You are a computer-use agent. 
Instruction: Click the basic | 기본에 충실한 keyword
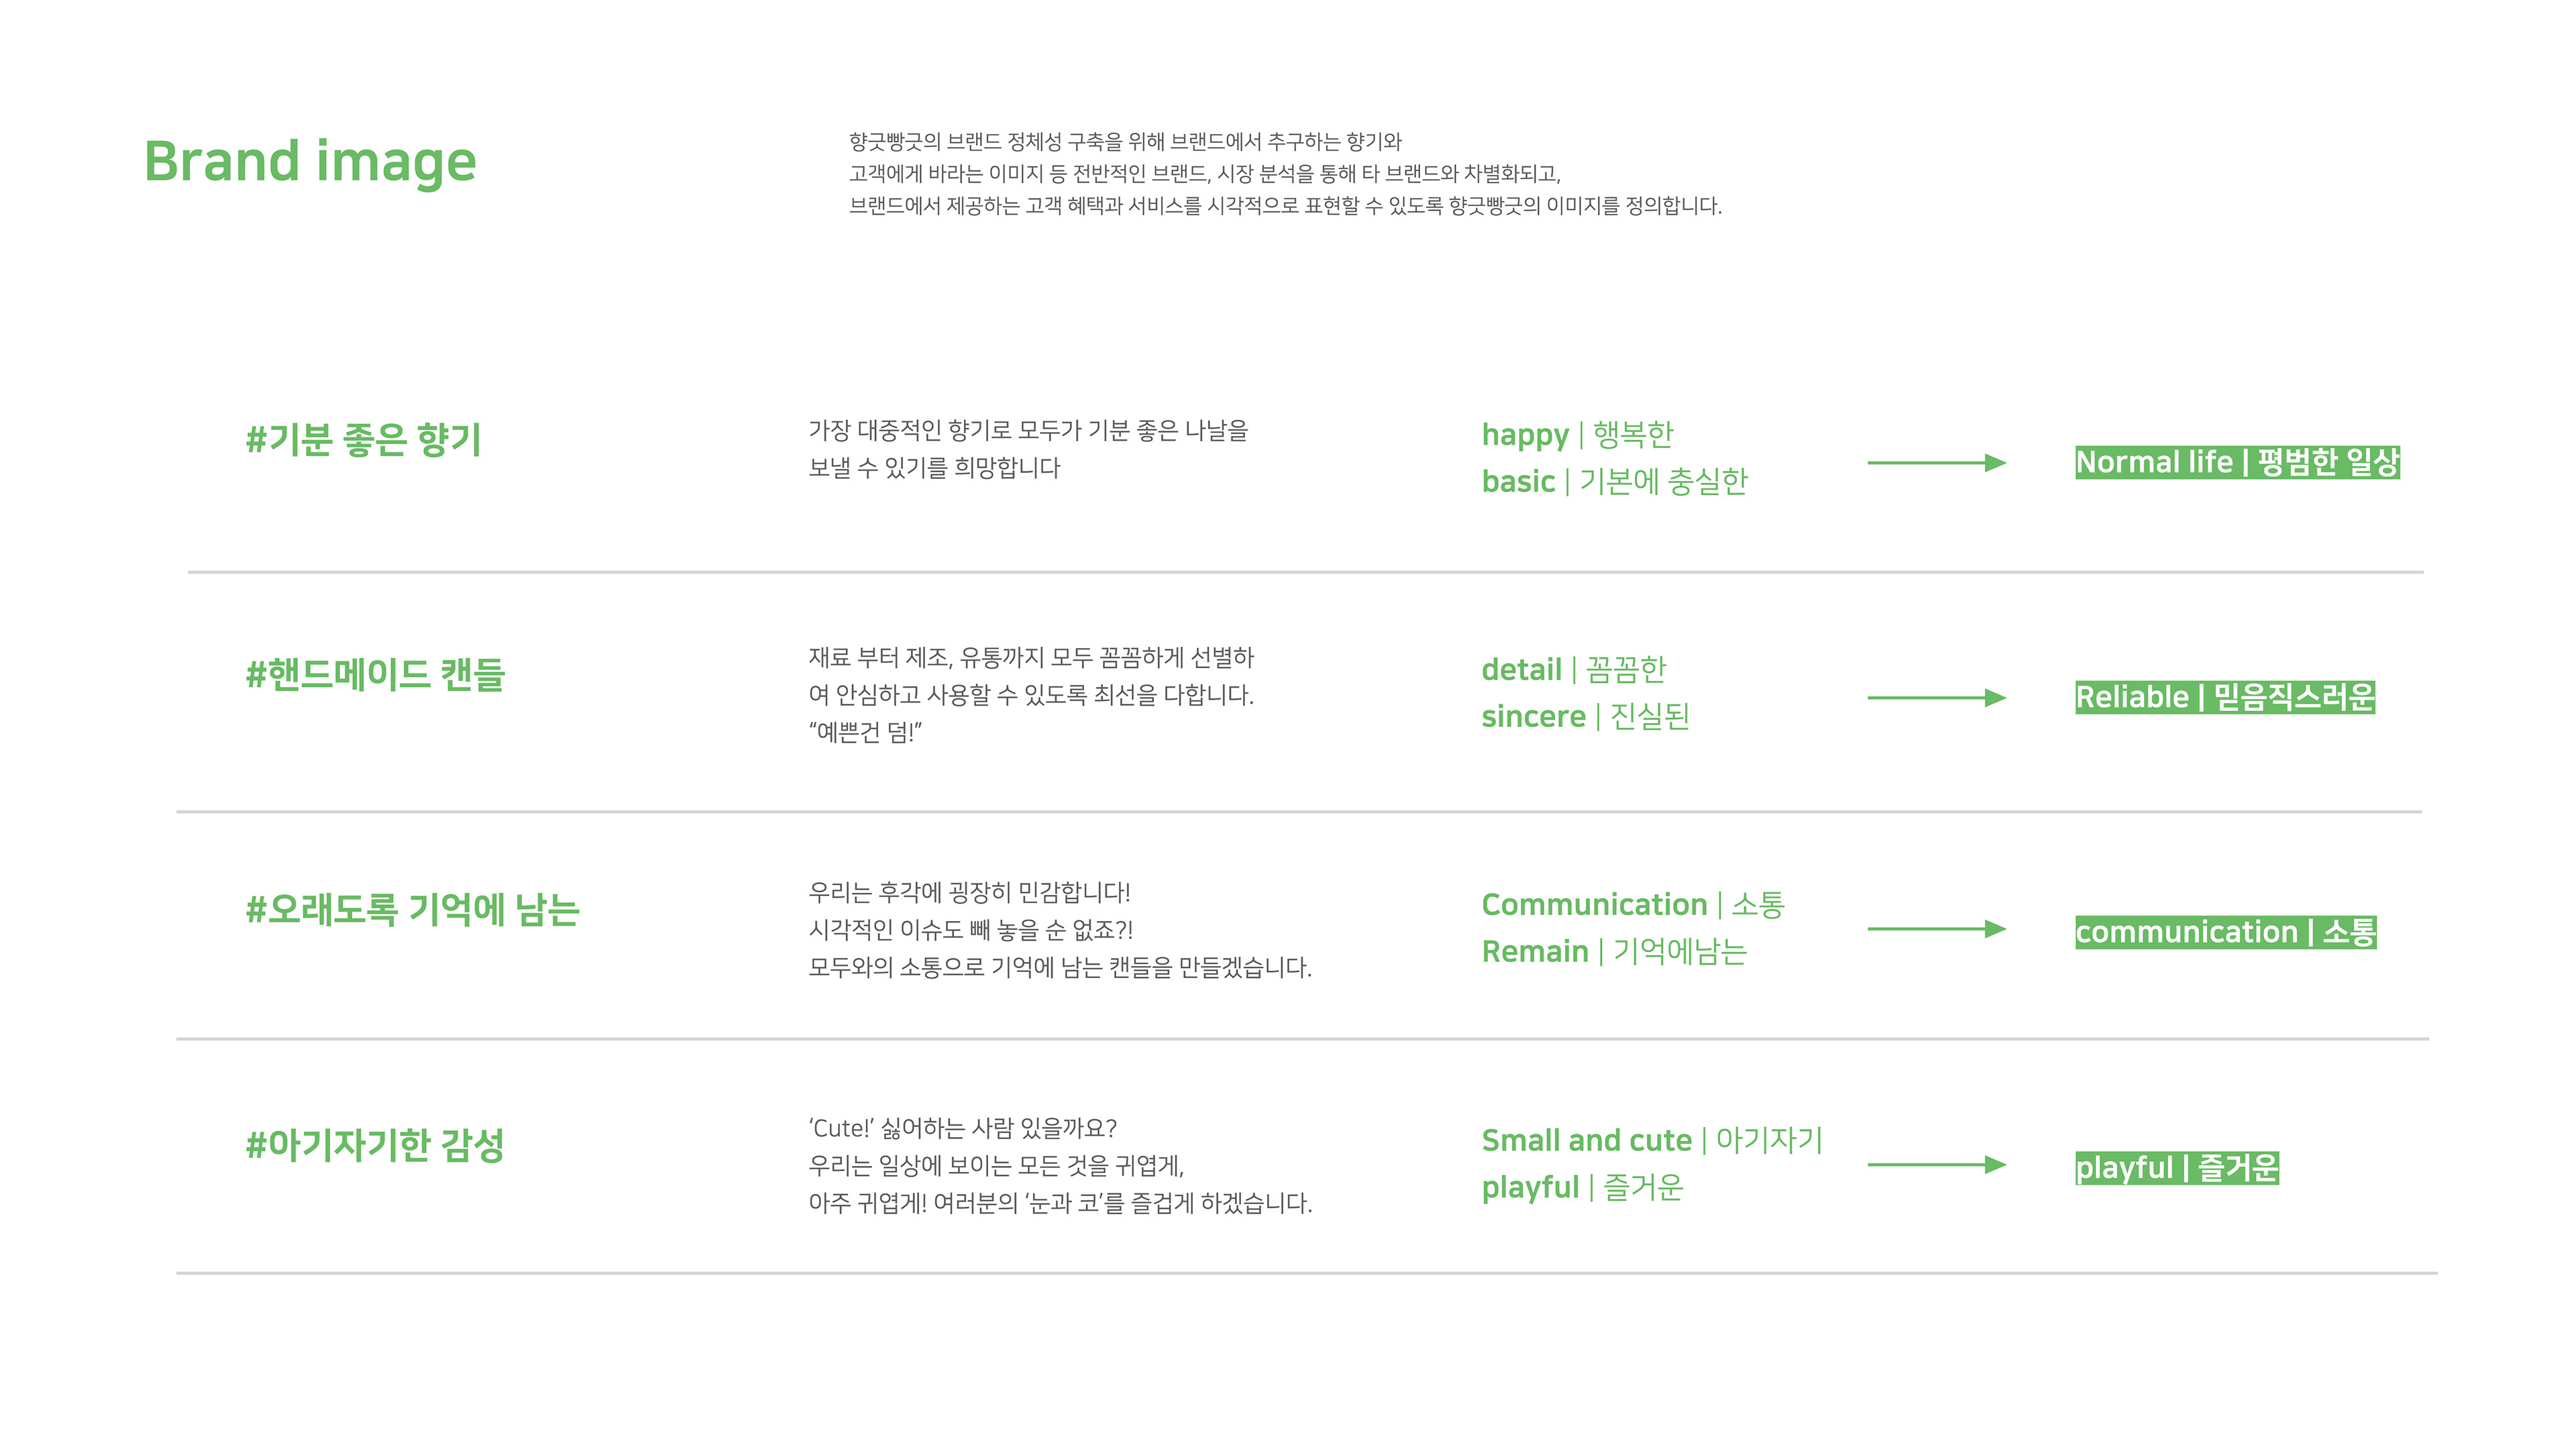click(x=1614, y=481)
